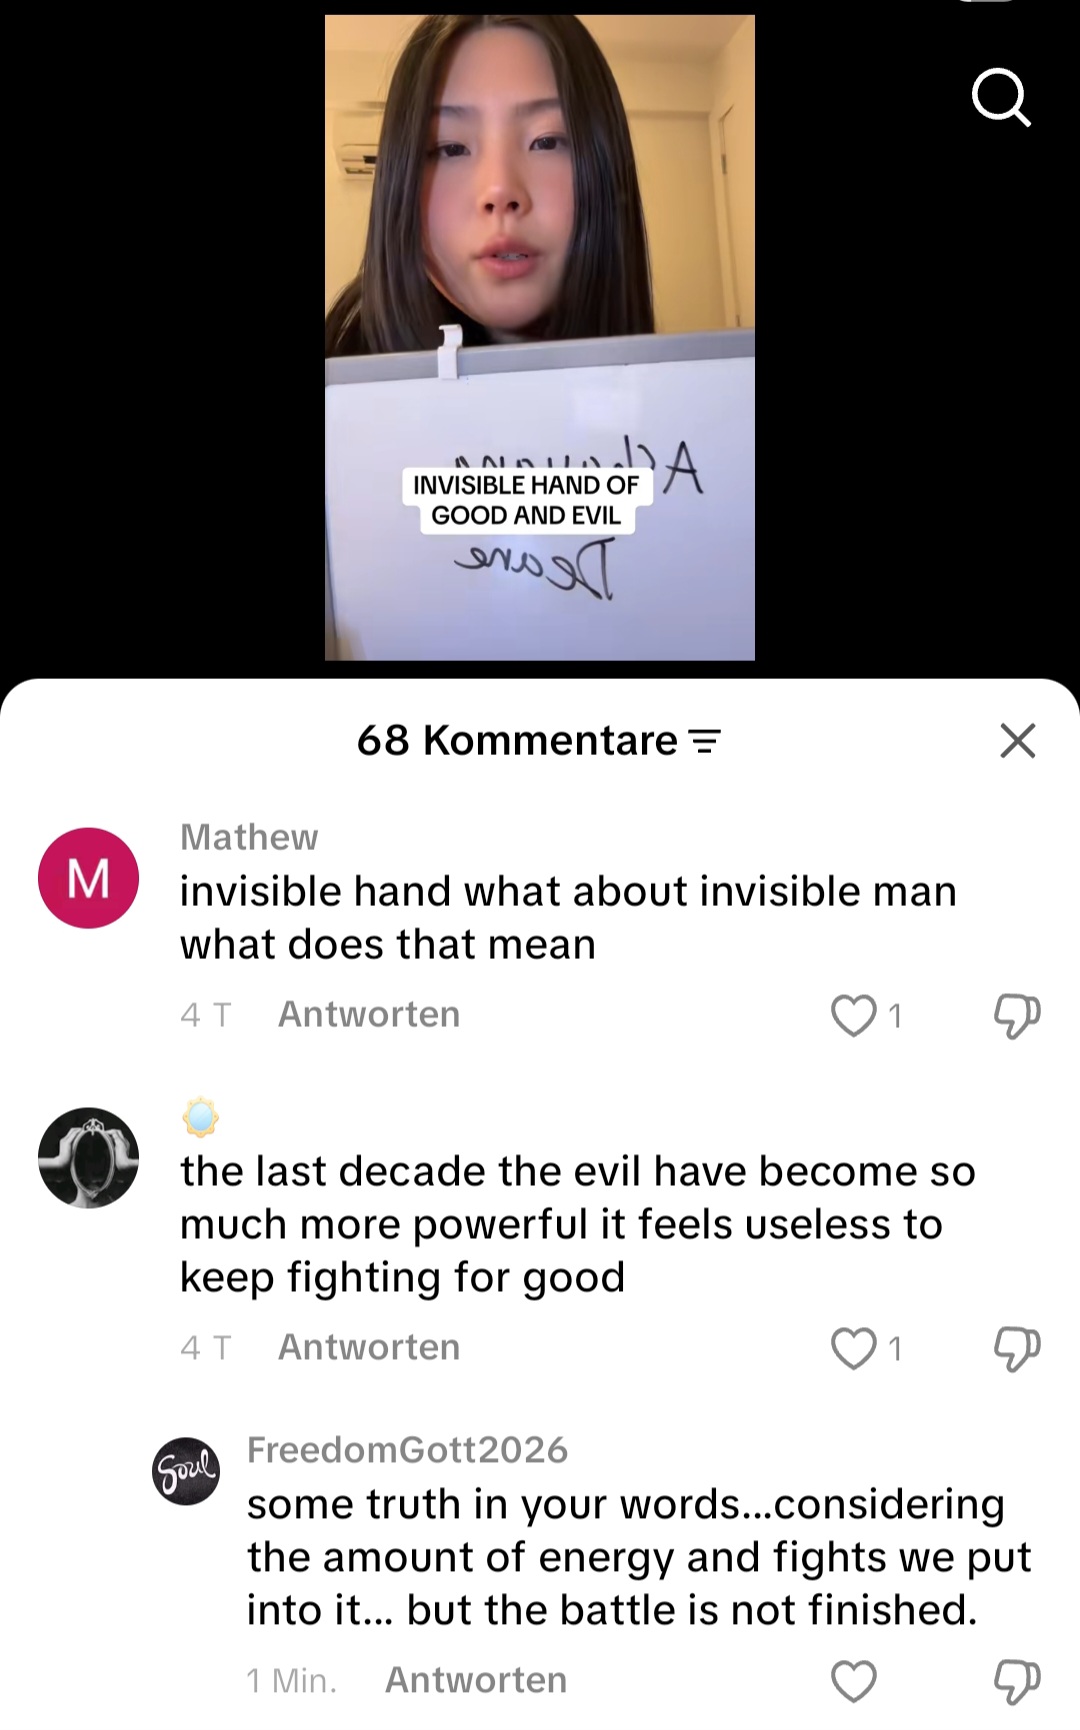
Task: Open the Mathew username link
Action: pos(249,837)
